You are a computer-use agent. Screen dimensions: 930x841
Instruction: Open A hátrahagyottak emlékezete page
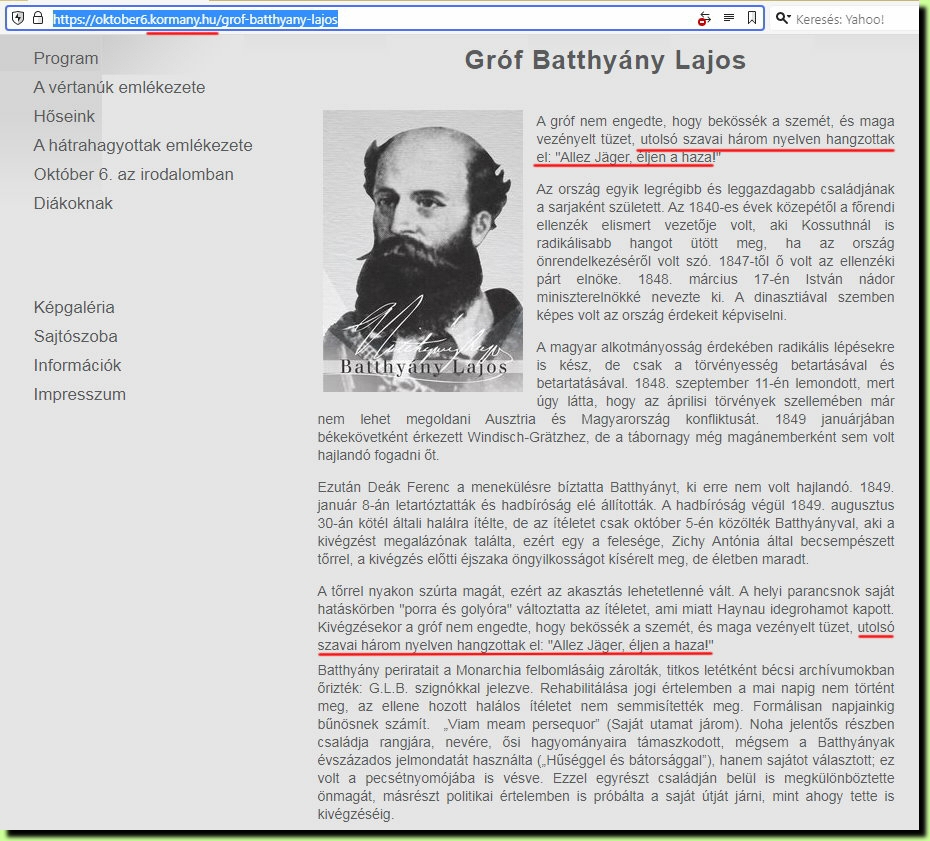pos(143,145)
